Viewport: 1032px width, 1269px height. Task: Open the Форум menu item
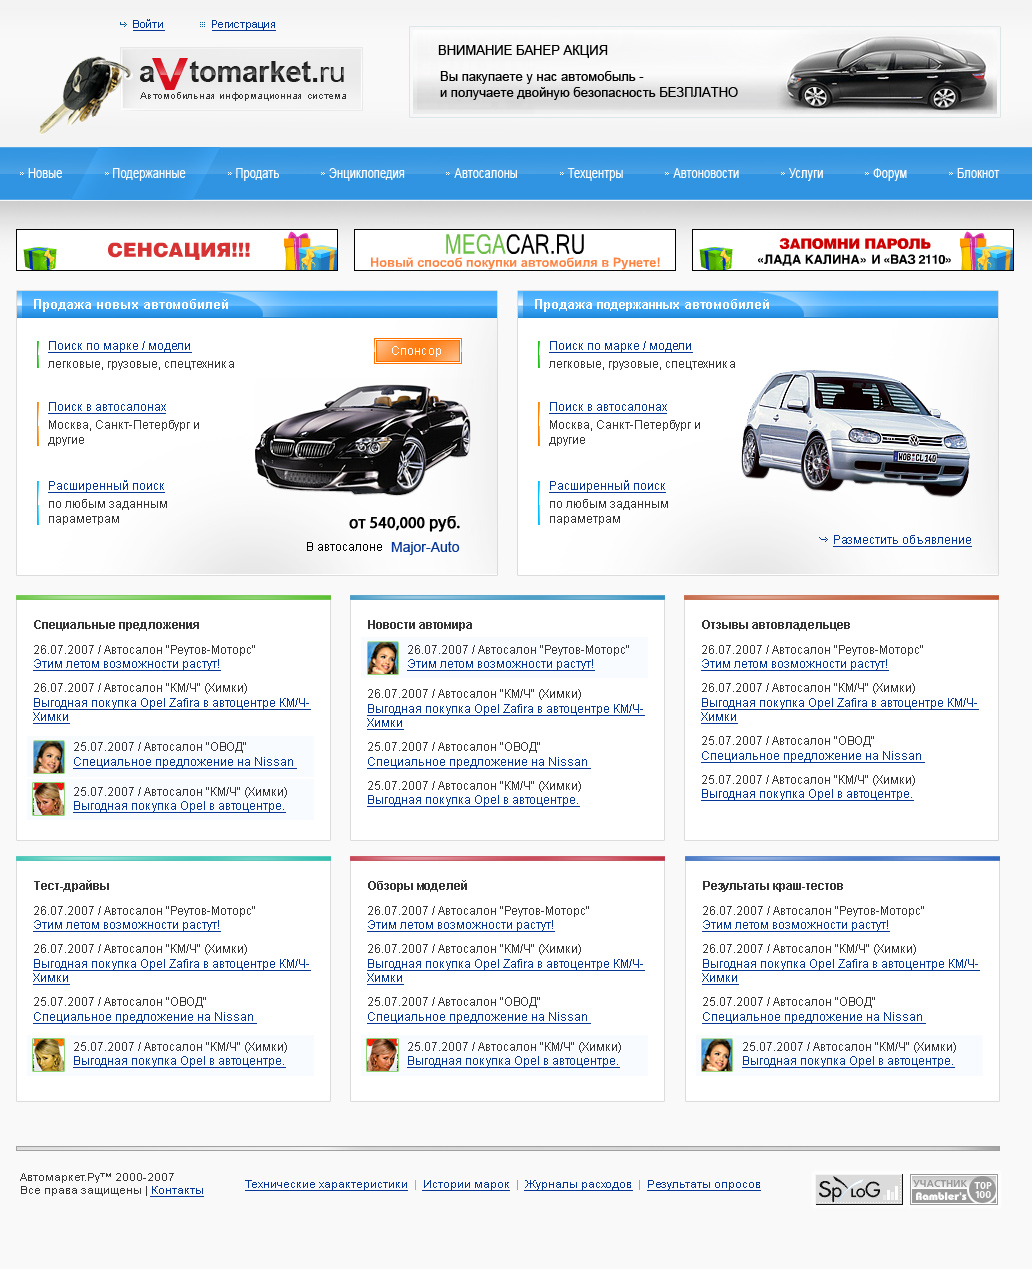pos(890,173)
